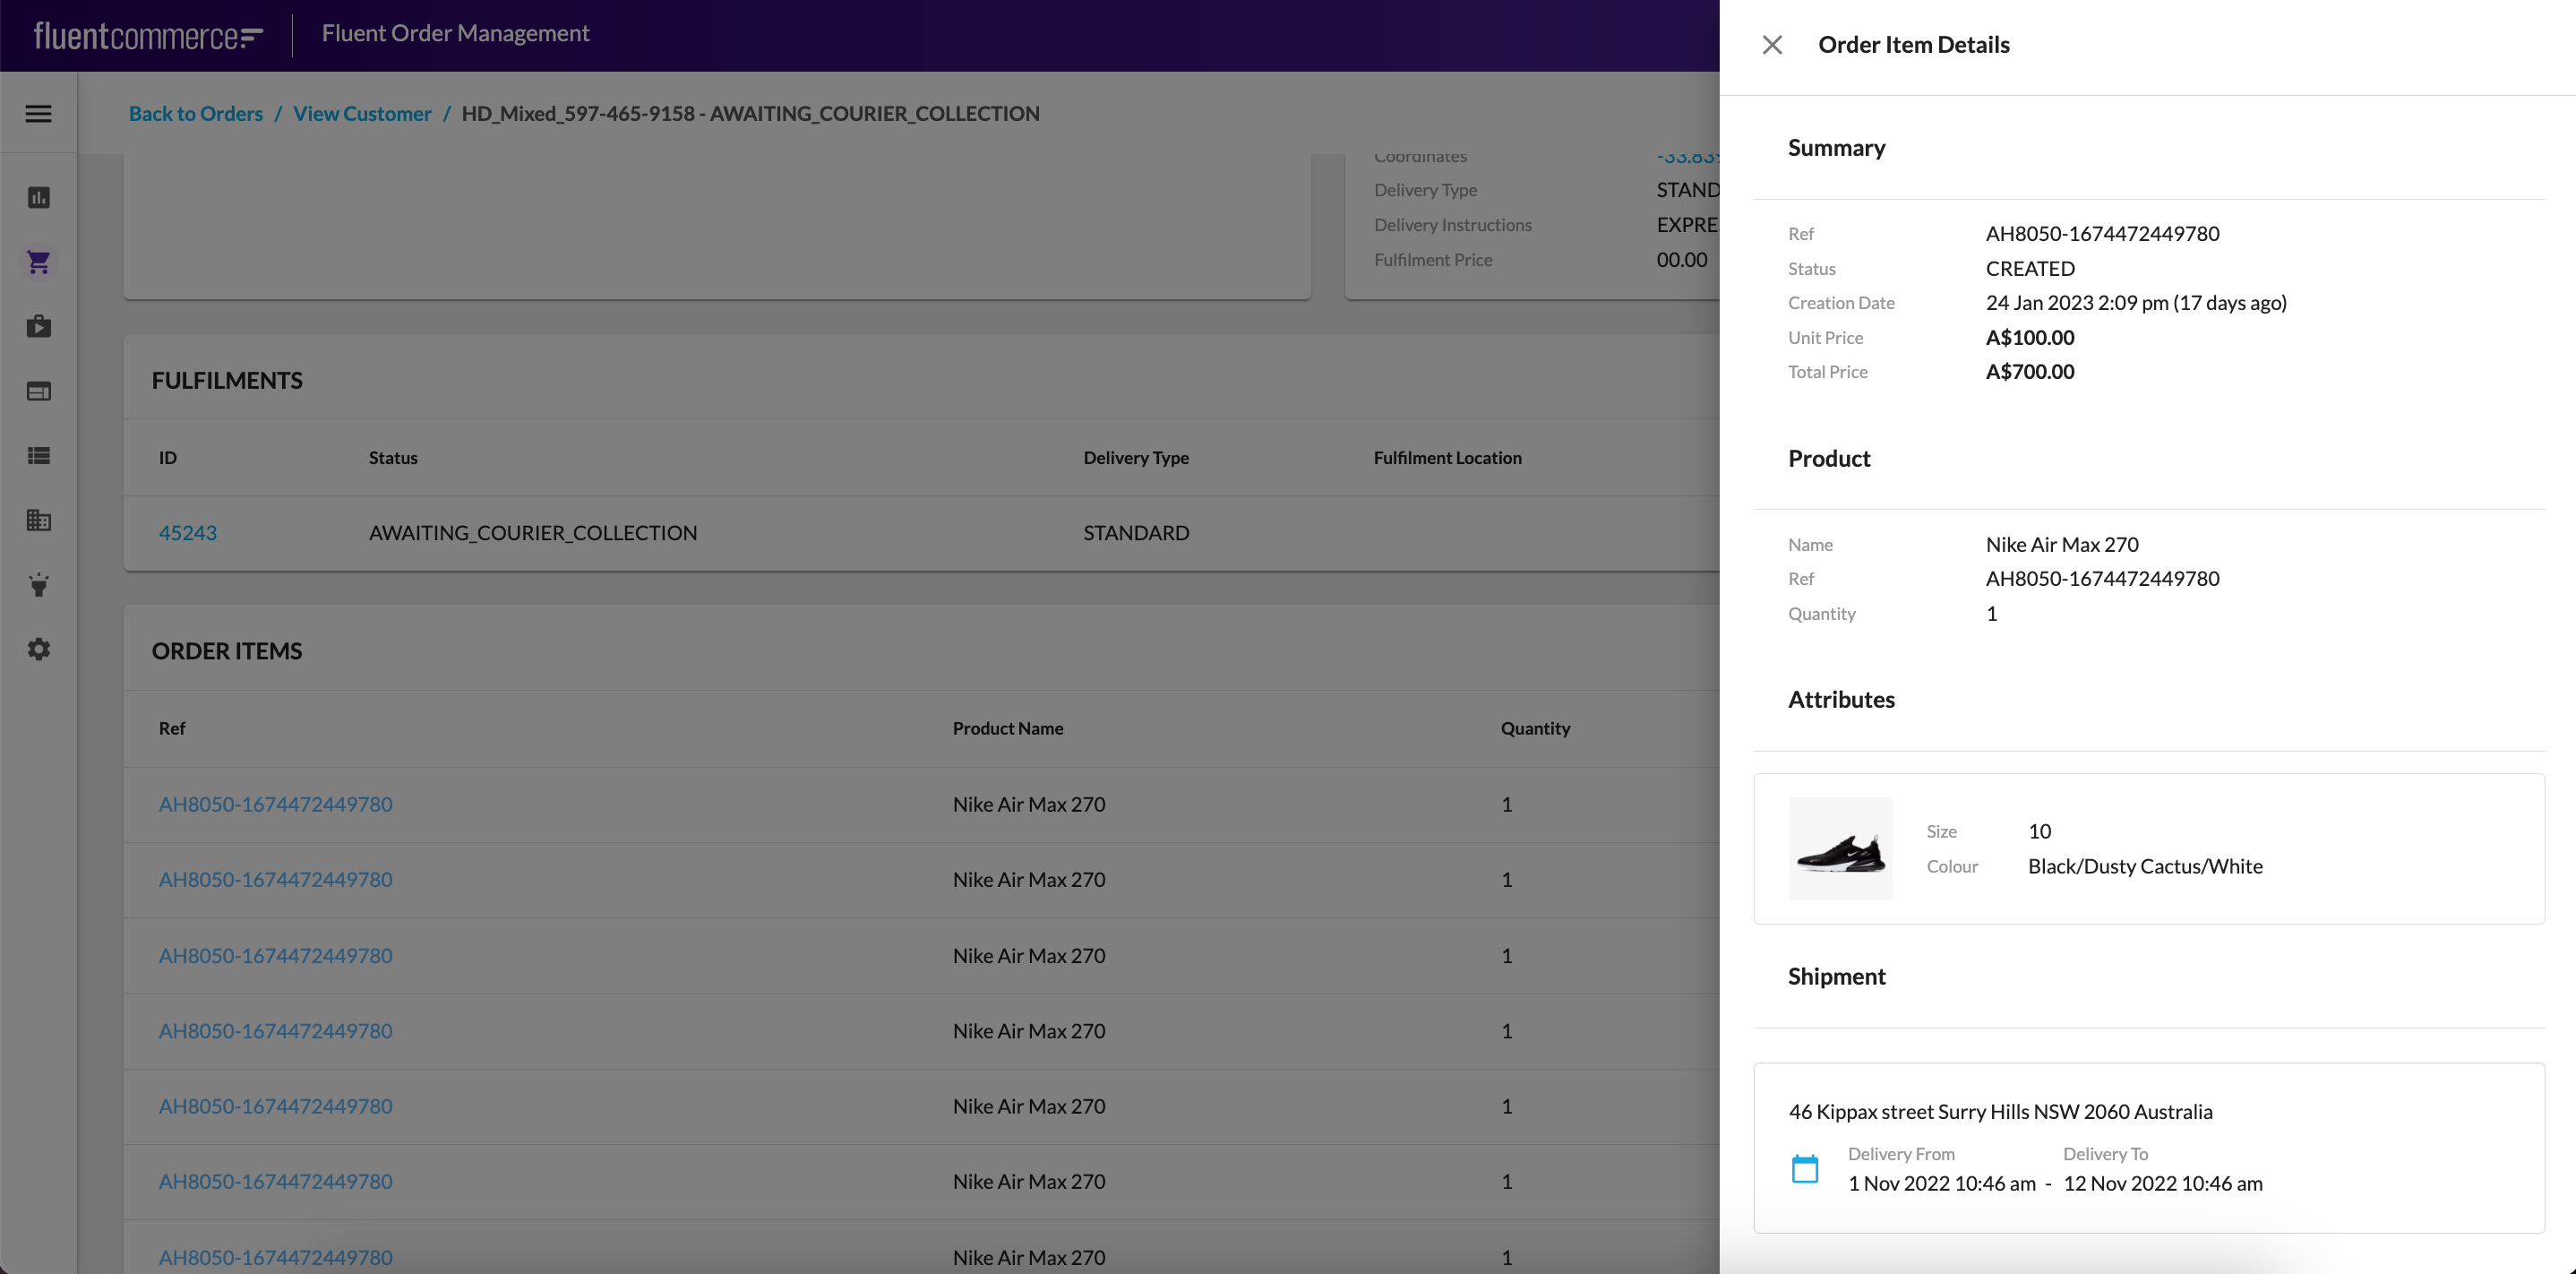The width and height of the screenshot is (2576, 1274).
Task: Open fulfilment 45243 details
Action: point(187,532)
